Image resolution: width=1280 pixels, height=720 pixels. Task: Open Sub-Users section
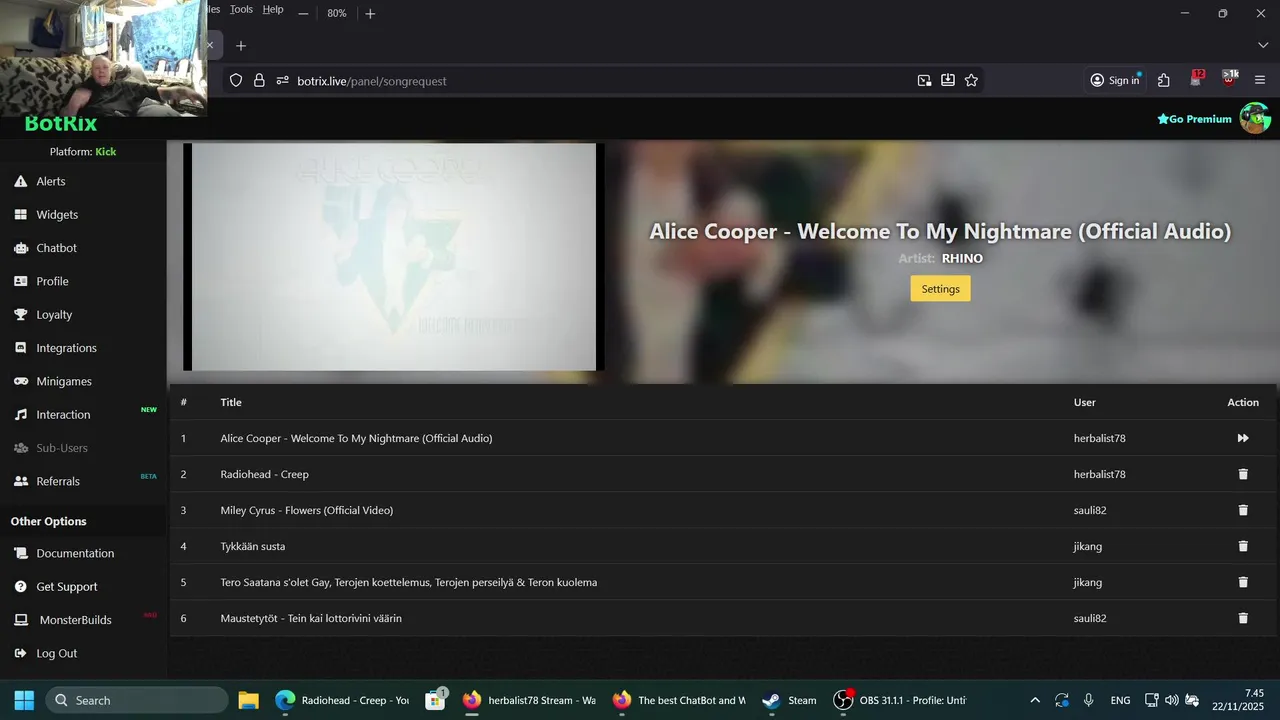click(62, 448)
